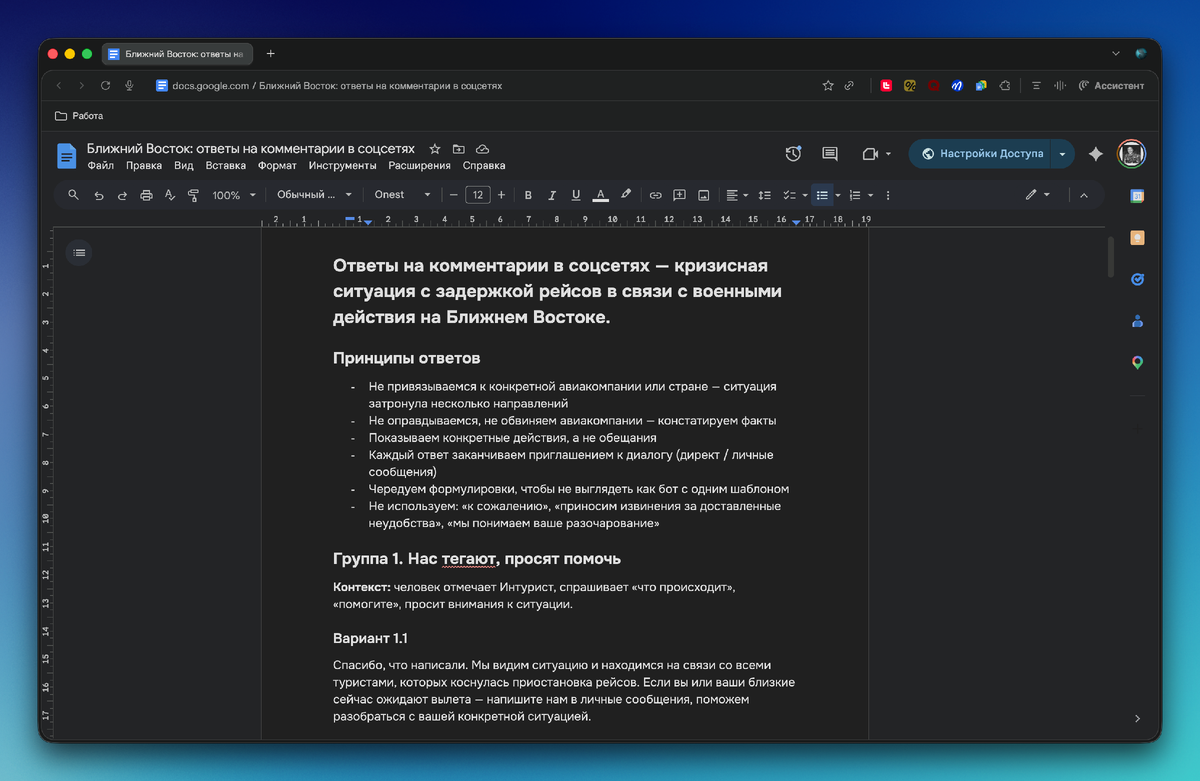Open the Формат menu

[x=277, y=166]
